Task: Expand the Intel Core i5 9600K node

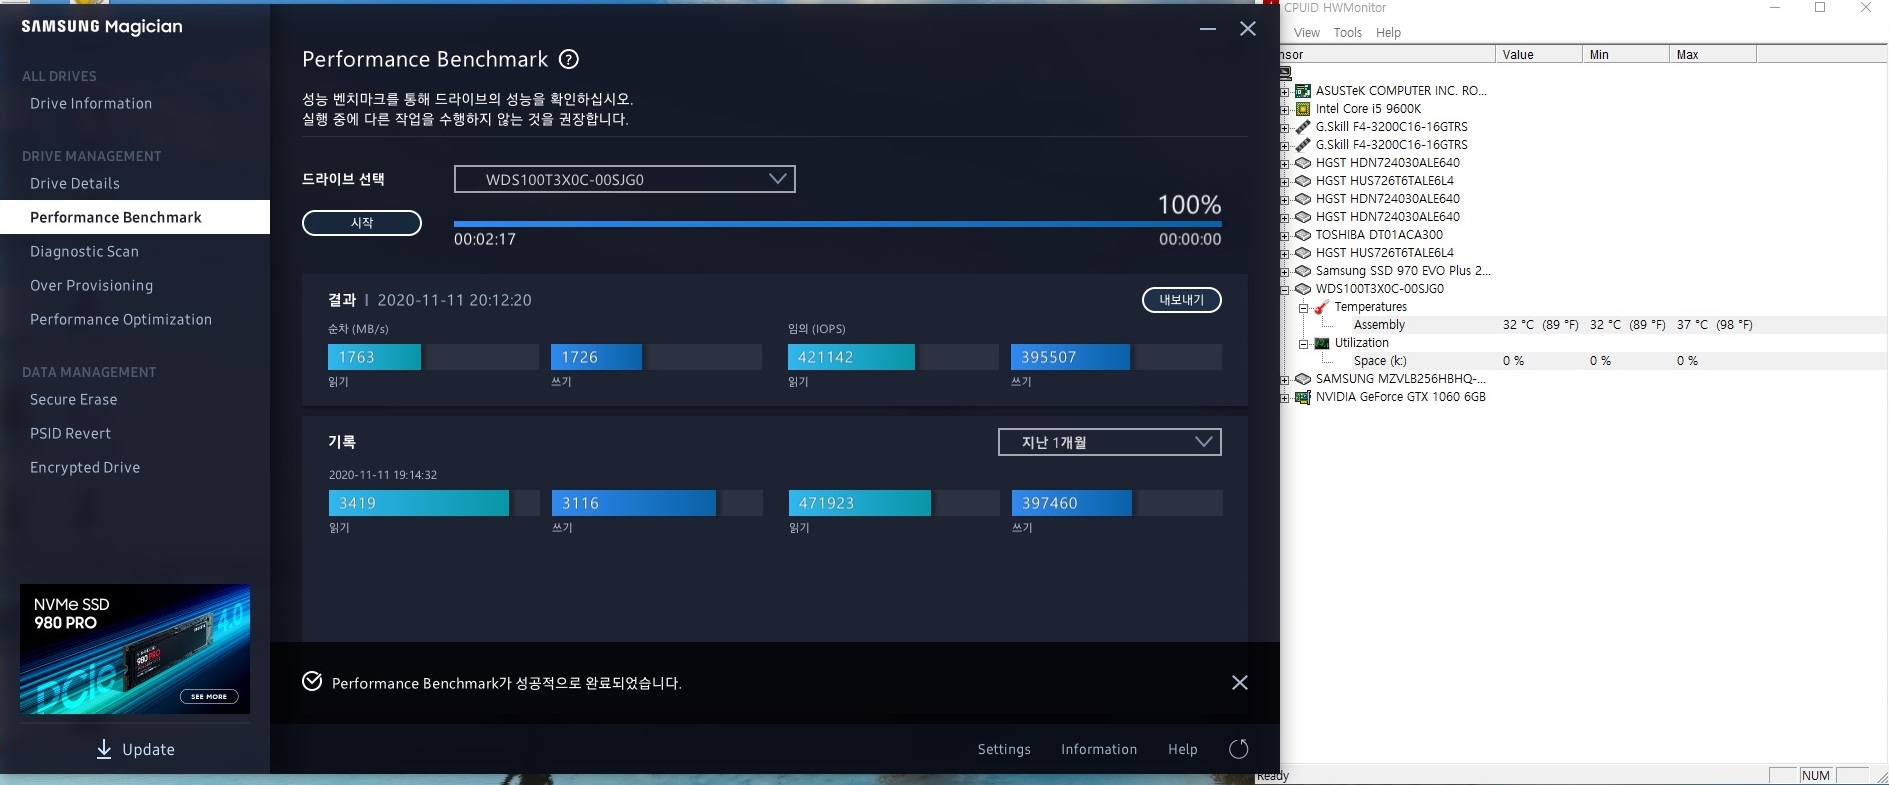Action: point(1285,109)
